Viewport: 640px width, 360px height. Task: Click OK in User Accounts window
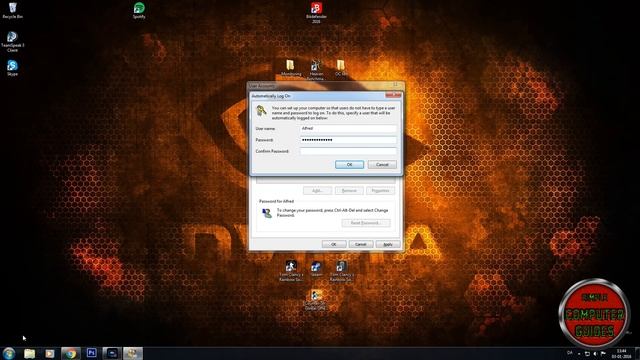coord(334,244)
